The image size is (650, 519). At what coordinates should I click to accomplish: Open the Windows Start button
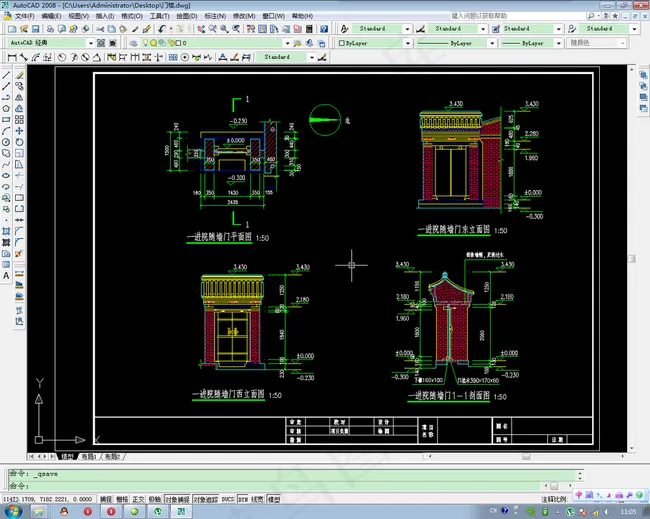click(13, 511)
